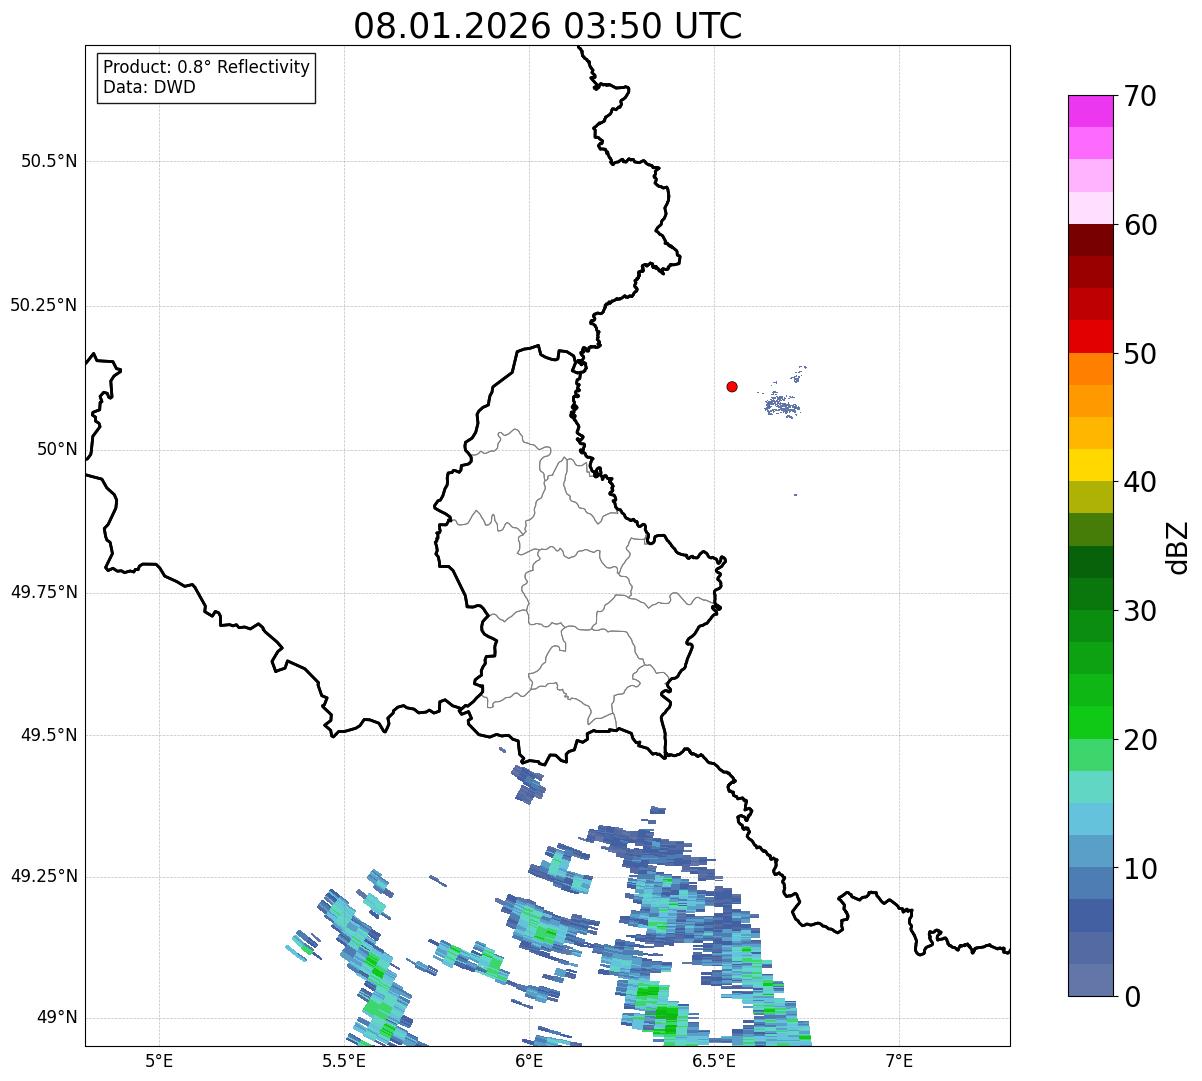The image size is (1202, 1081).
Task: Pick the slate-blue bottom colorbar segment at 0
Action: pos(1090,980)
